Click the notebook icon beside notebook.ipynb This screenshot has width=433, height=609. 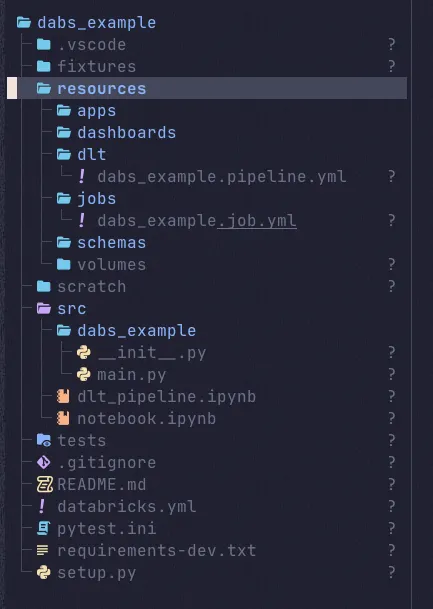click(63, 419)
